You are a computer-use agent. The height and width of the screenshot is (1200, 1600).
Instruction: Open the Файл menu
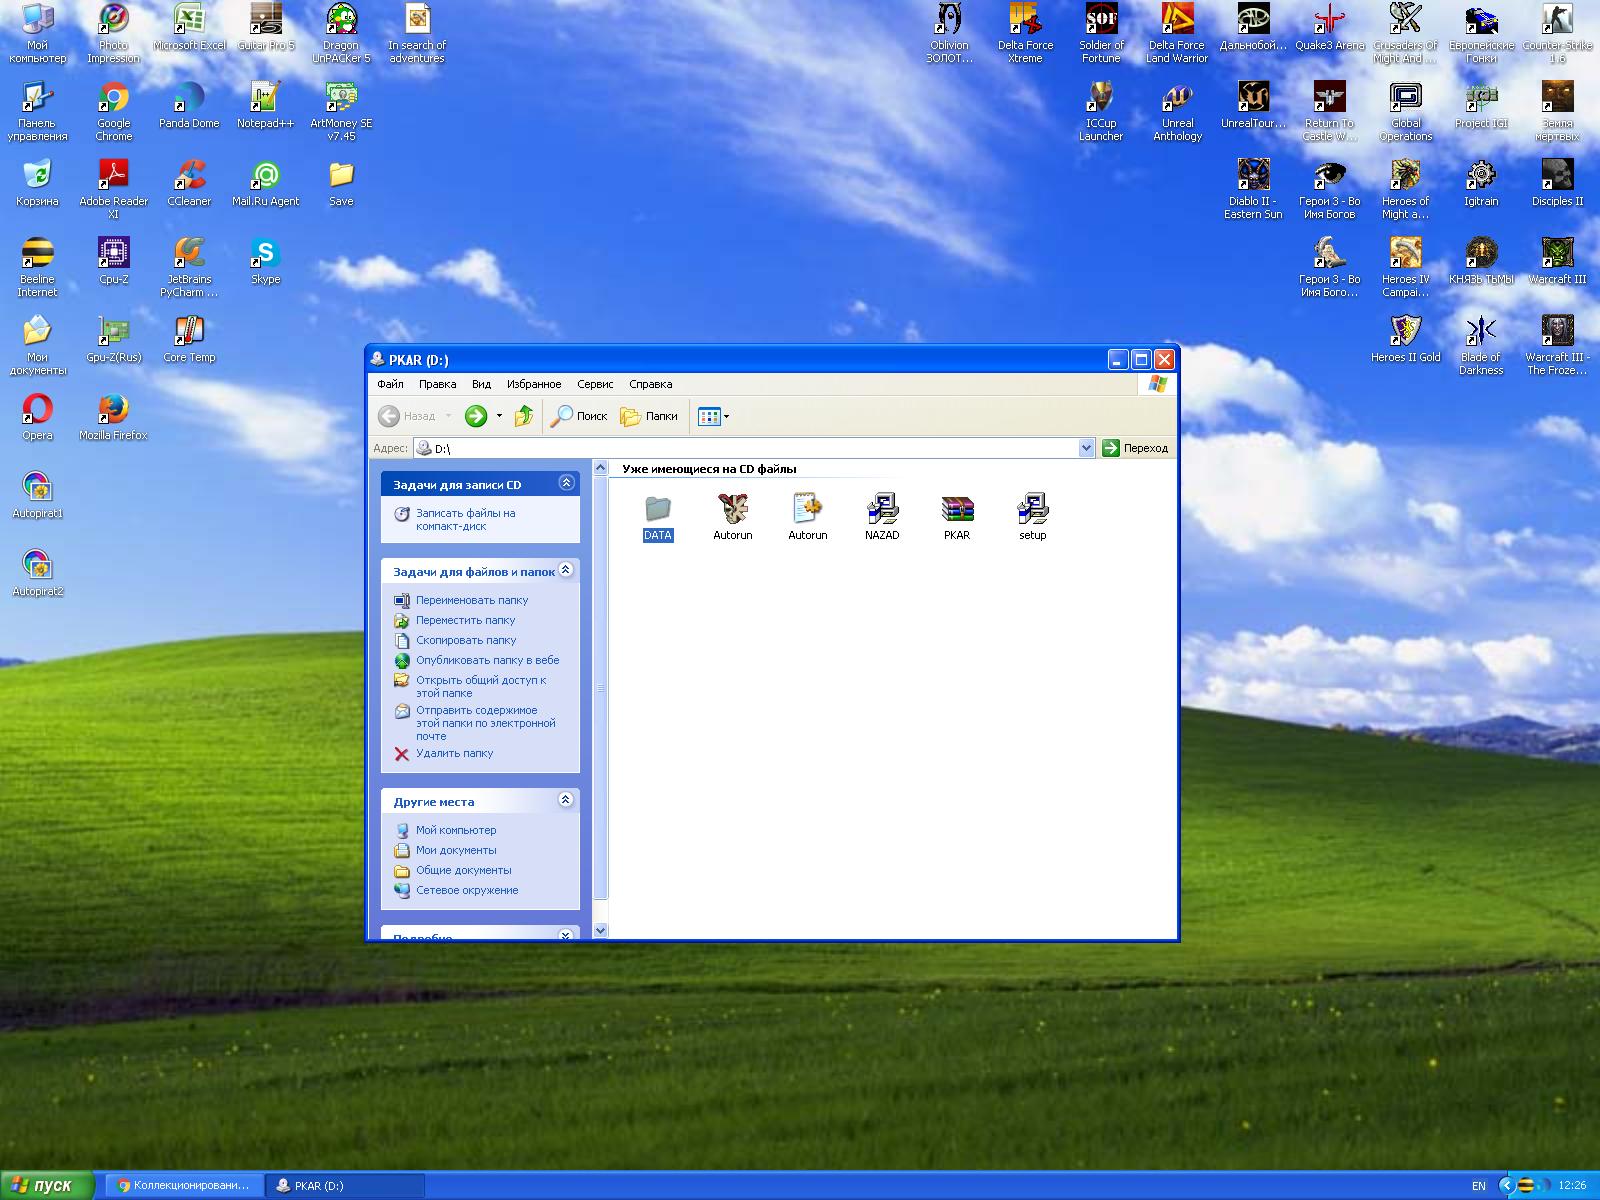390,384
